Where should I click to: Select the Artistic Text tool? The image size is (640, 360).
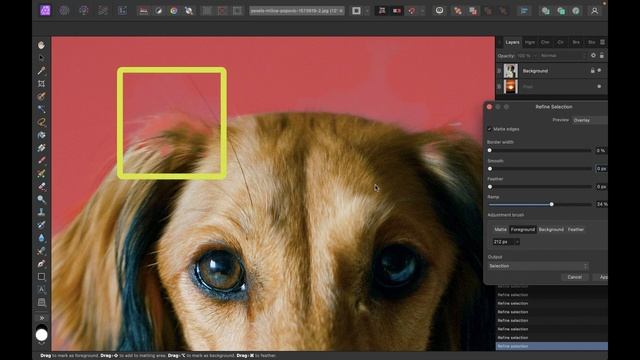coord(41,289)
